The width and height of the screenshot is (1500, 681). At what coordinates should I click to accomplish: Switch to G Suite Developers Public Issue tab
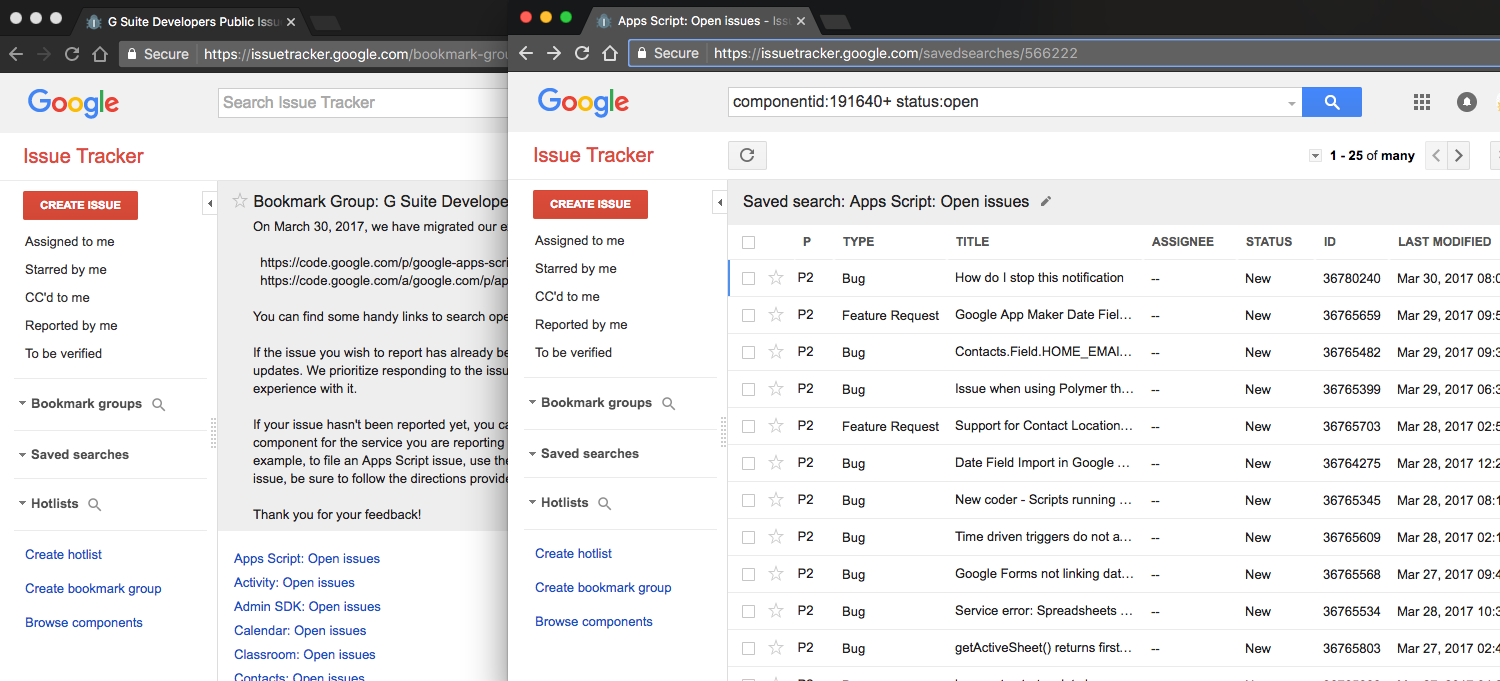click(x=190, y=21)
